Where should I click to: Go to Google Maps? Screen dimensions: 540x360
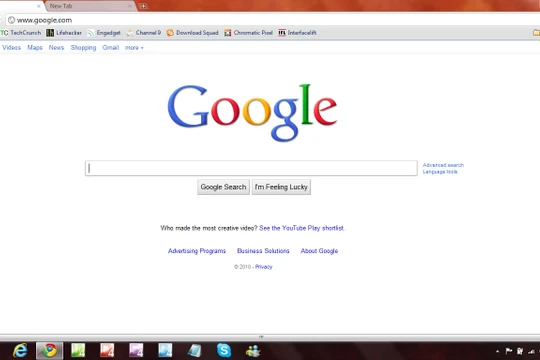pos(35,48)
